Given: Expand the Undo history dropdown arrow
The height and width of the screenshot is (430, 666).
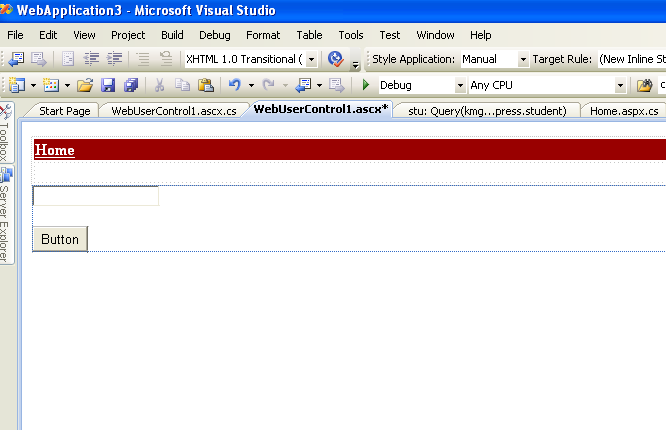Looking at the screenshot, I should (251, 85).
